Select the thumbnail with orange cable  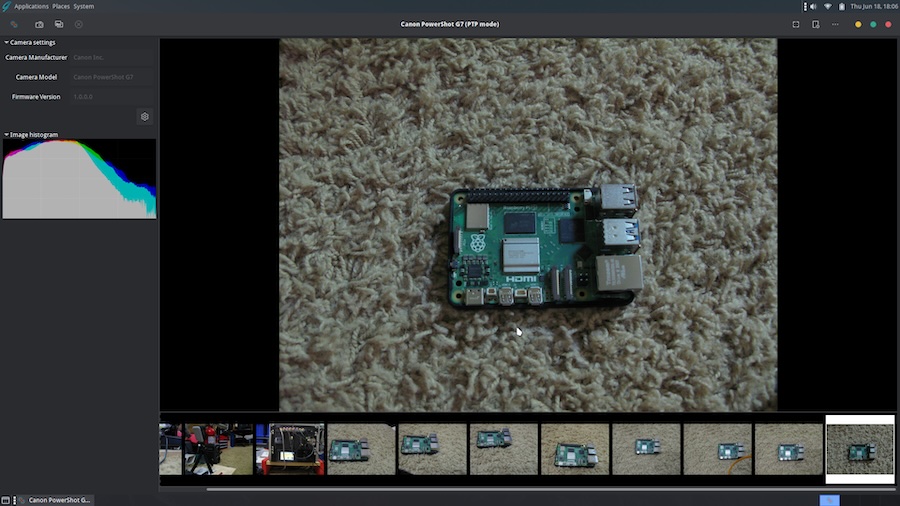(717, 449)
